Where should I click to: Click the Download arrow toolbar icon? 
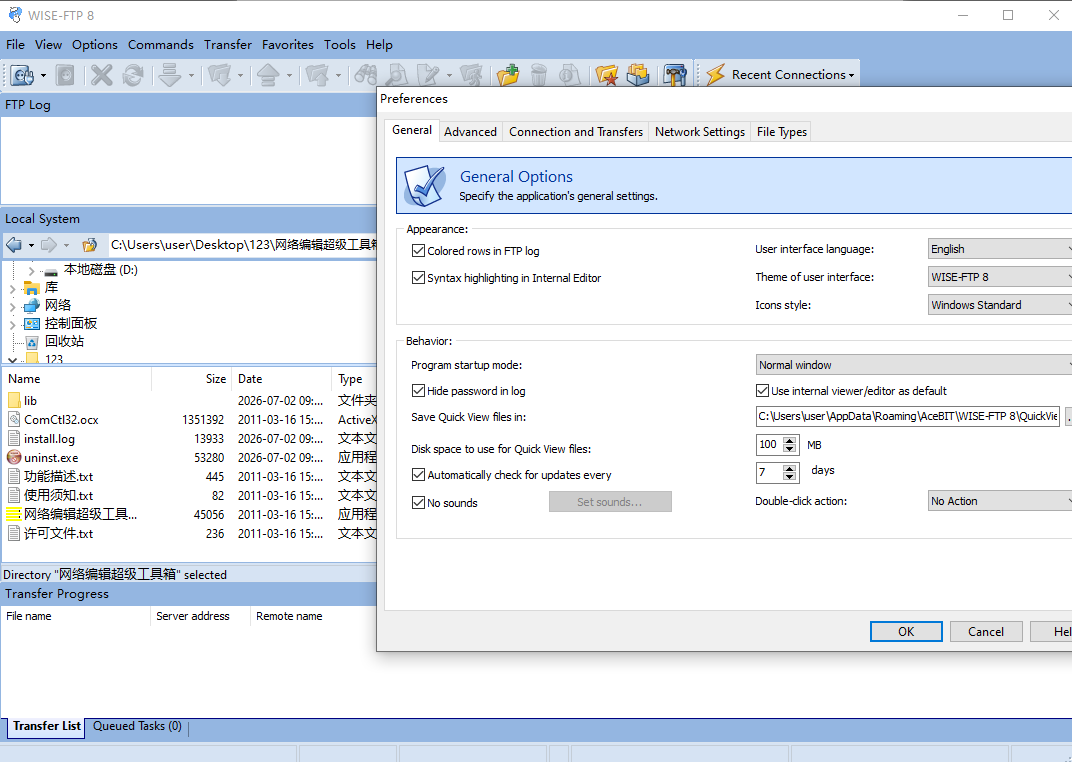[x=170, y=74]
